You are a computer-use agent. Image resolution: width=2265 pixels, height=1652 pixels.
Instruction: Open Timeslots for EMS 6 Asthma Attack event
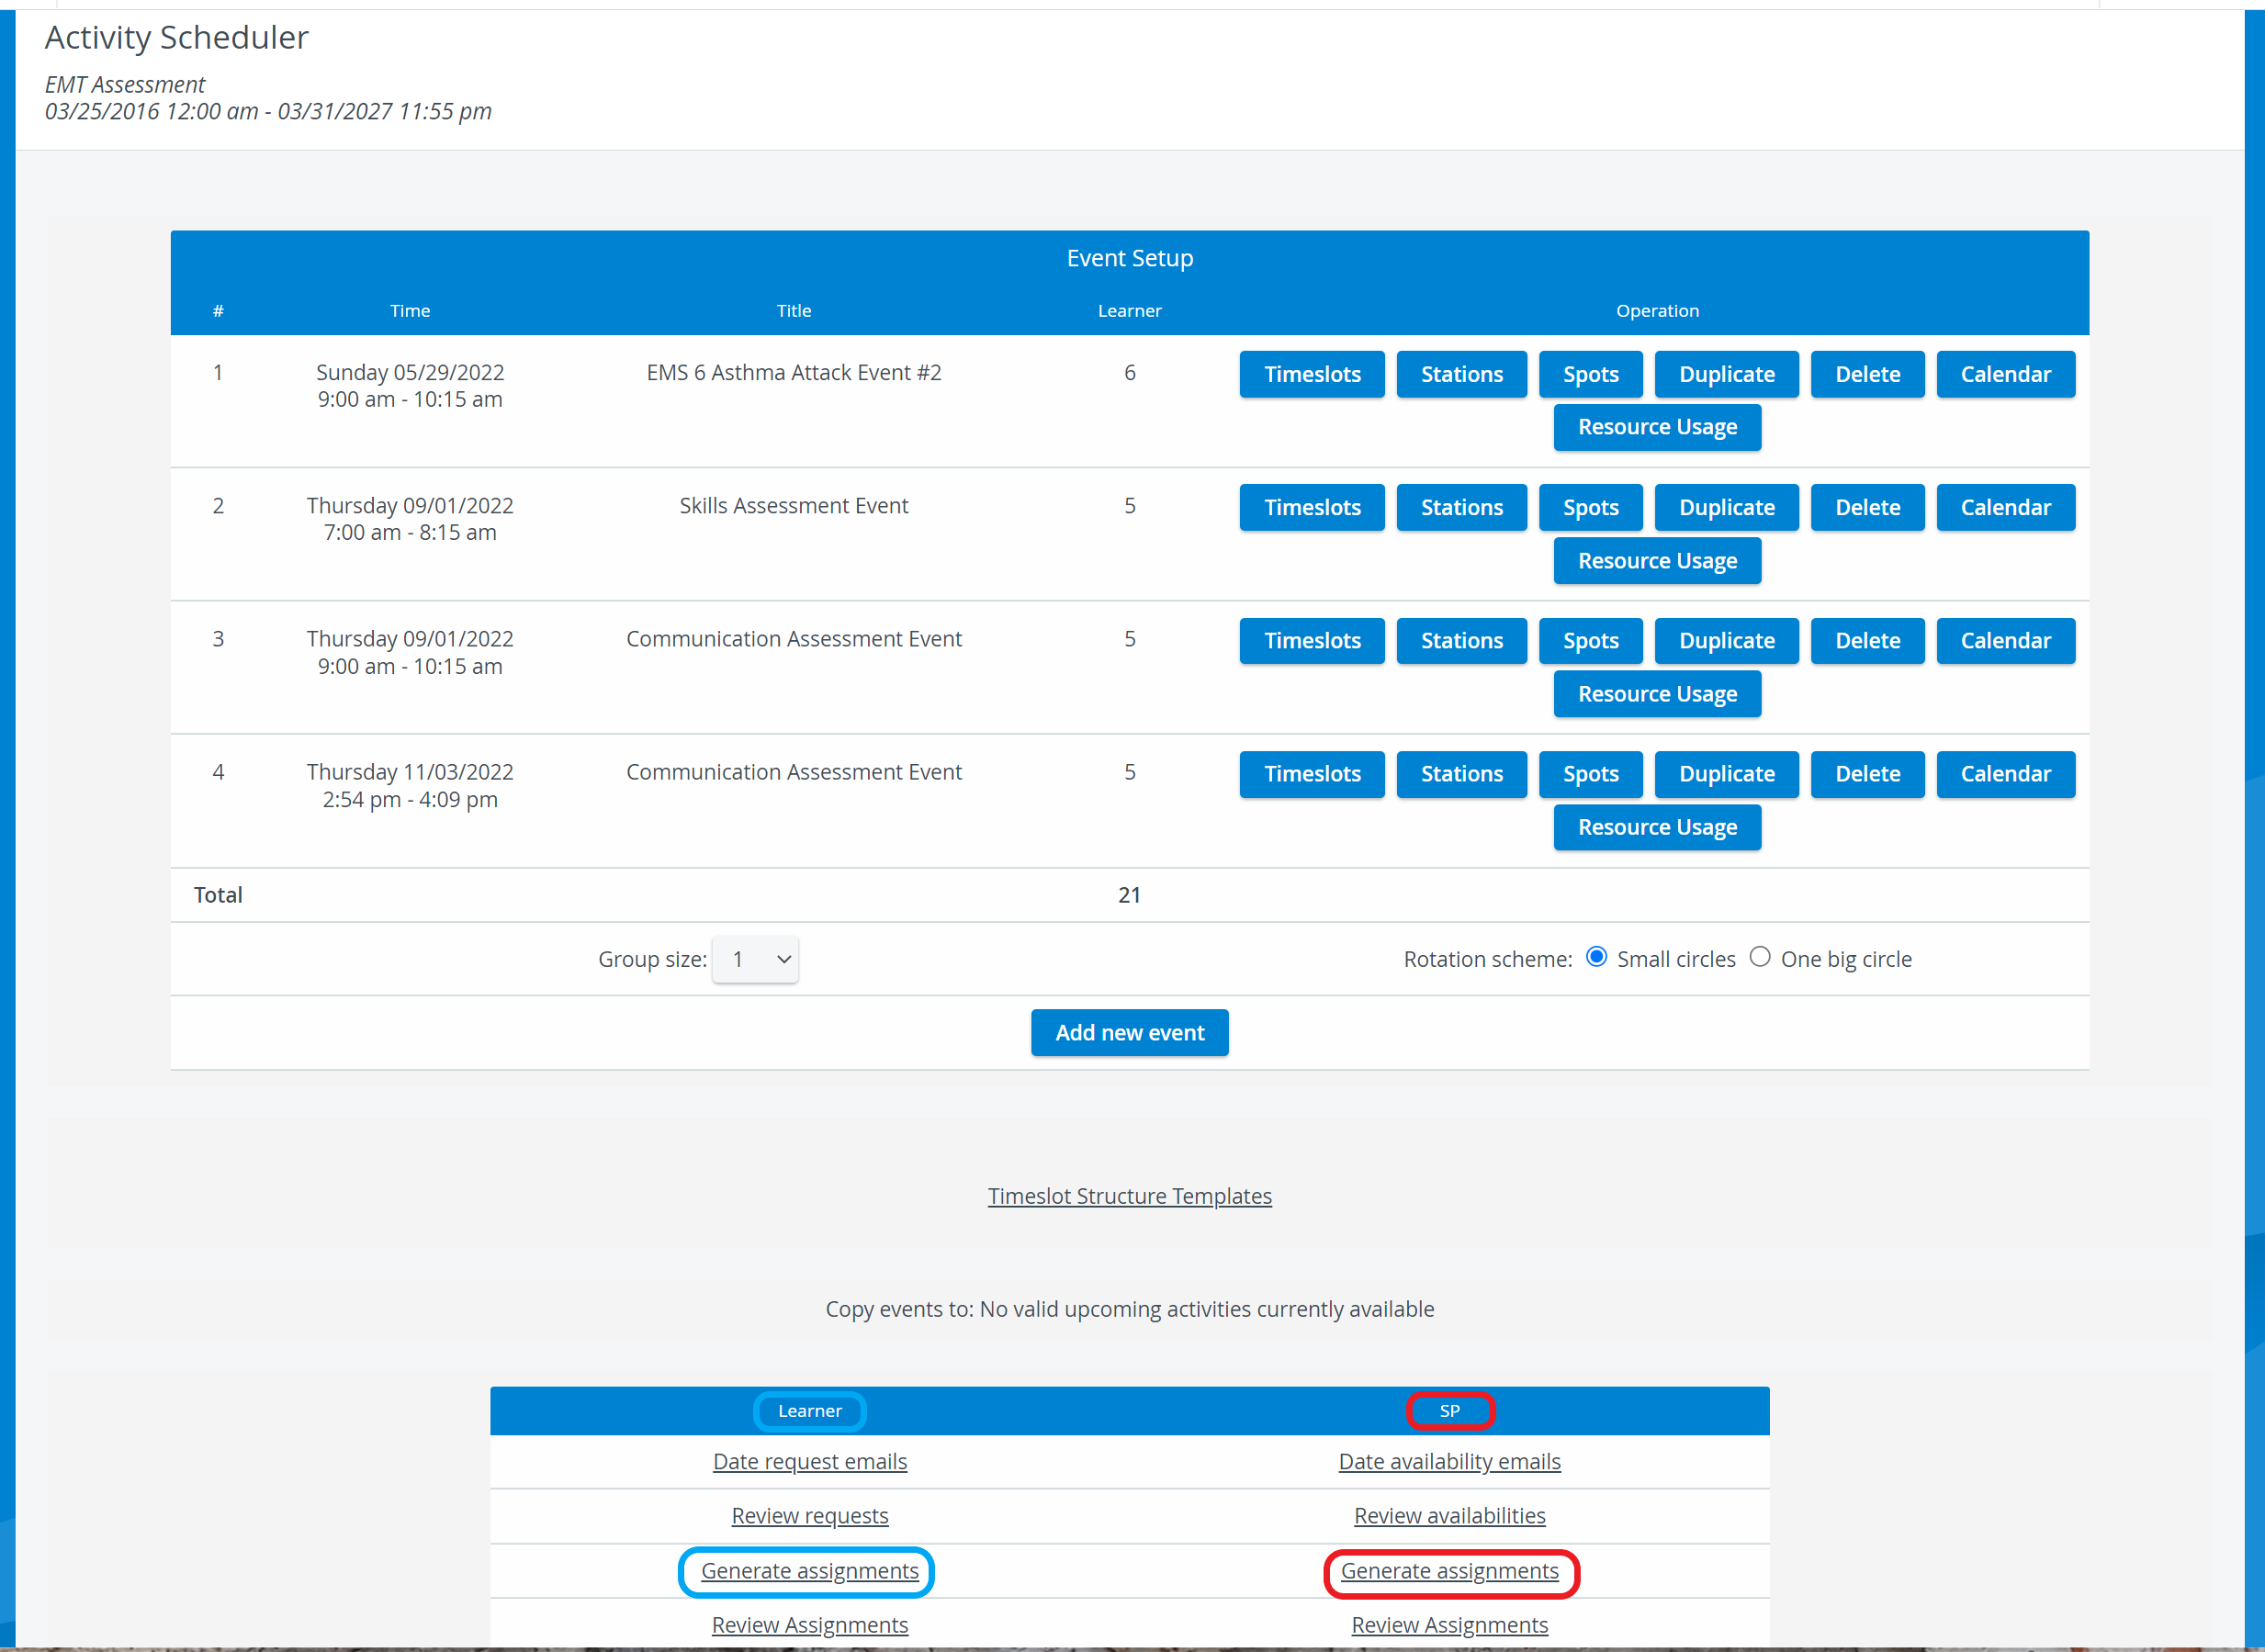click(1311, 374)
